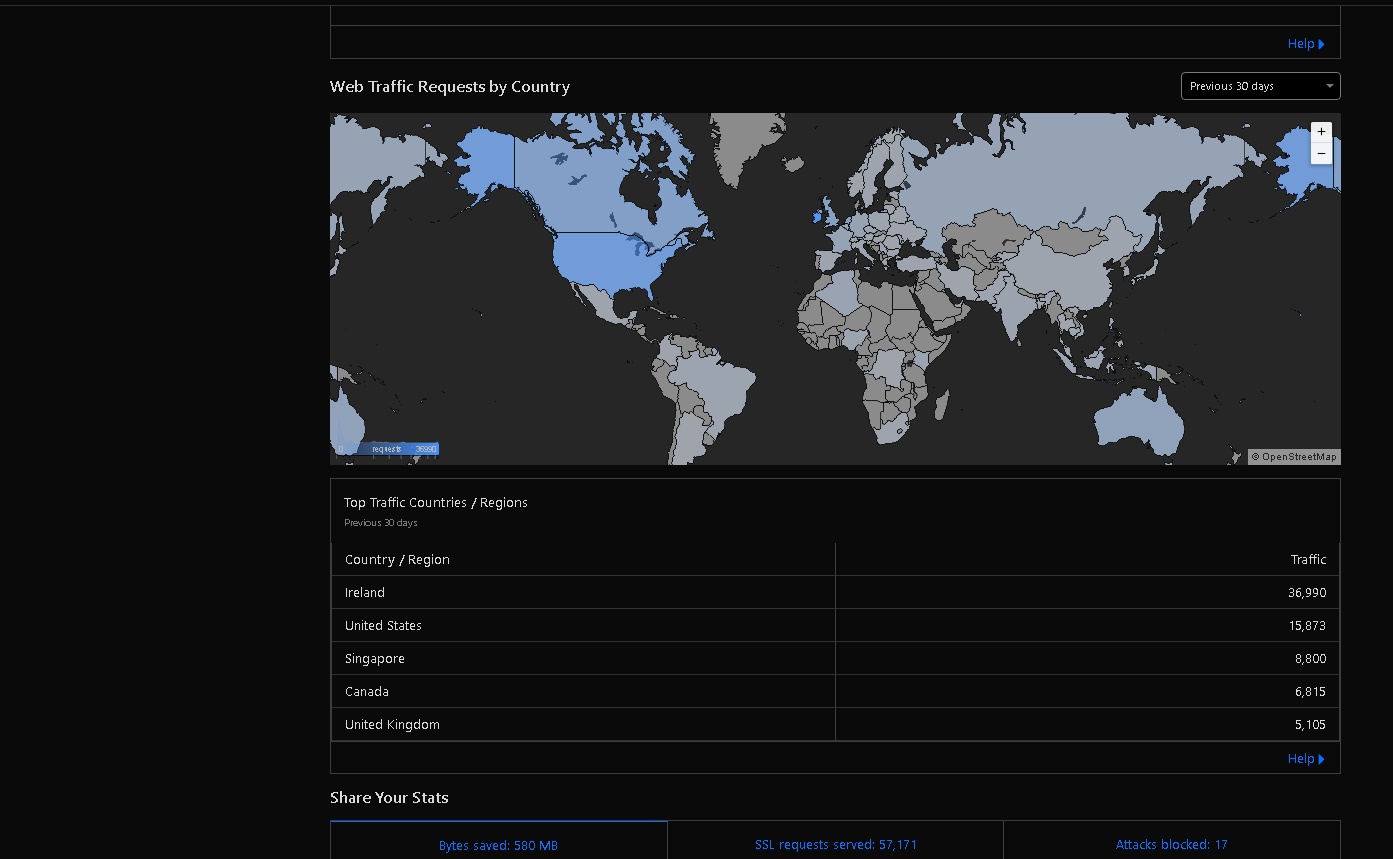Share the SSL requests served: 57,171 stat
The height and width of the screenshot is (859, 1393).
click(x=835, y=845)
